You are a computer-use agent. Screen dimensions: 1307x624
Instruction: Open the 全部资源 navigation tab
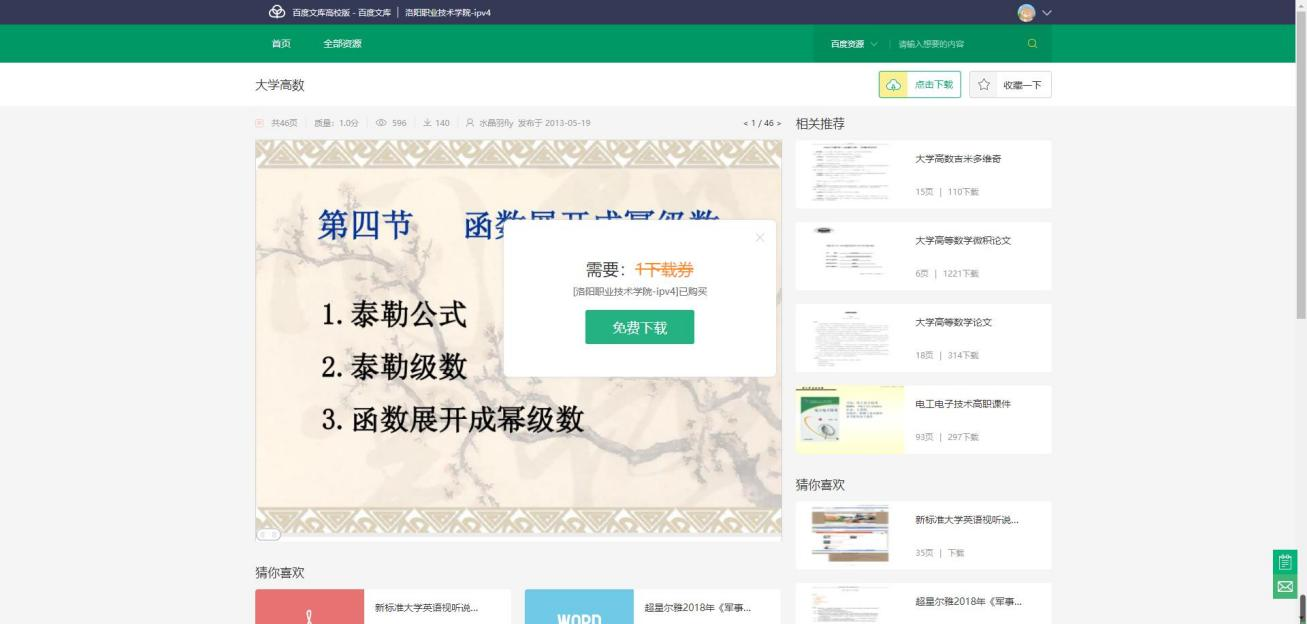(342, 44)
